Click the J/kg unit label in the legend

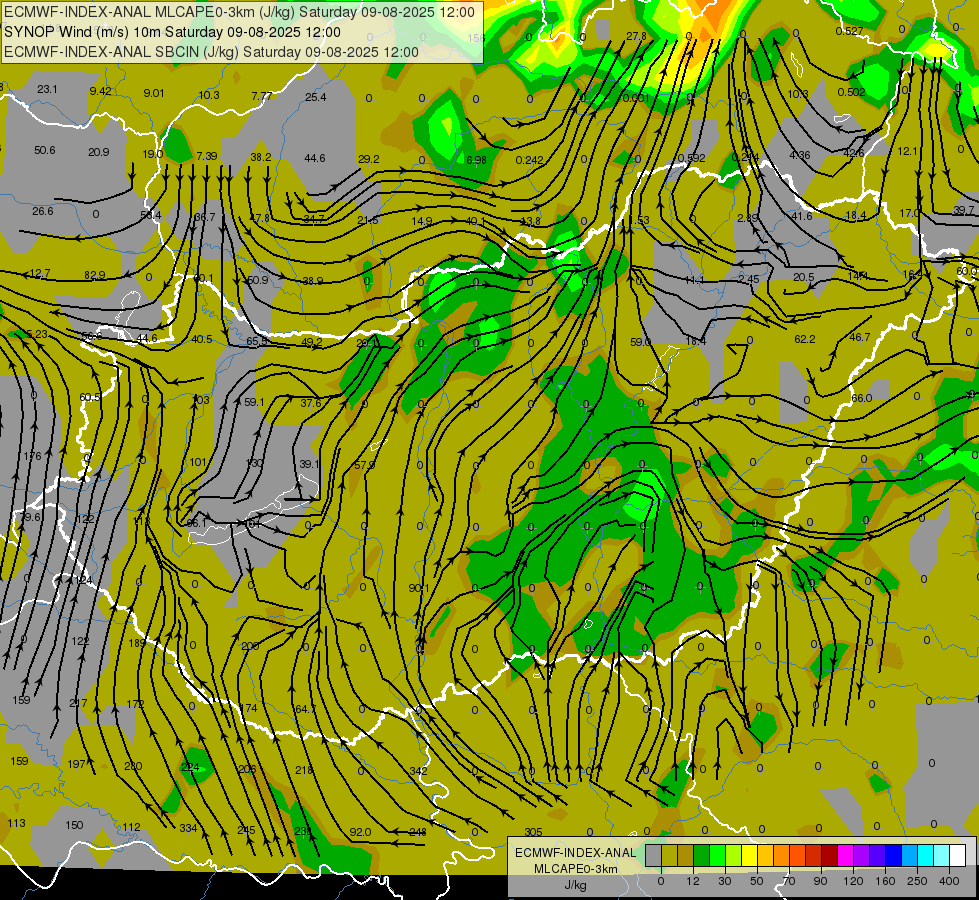click(x=575, y=885)
